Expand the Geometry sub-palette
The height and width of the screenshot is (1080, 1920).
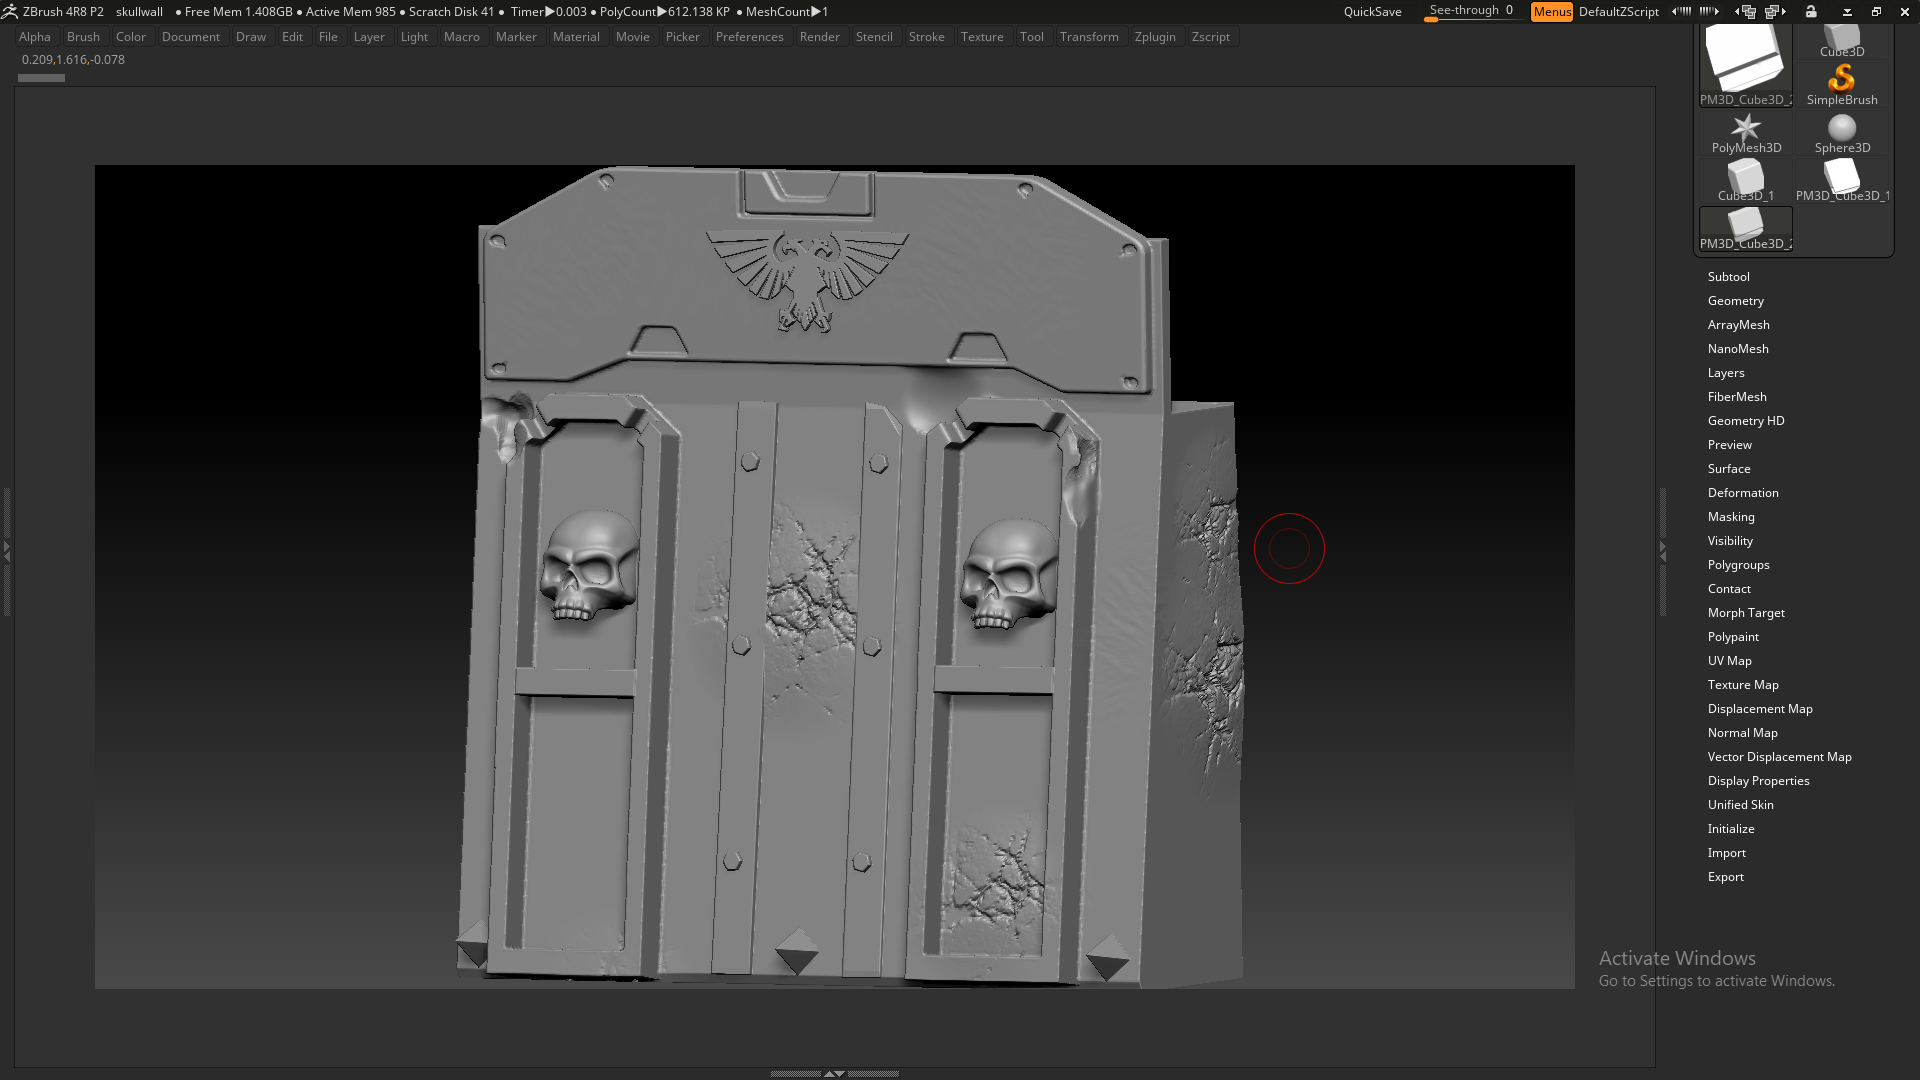1735,301
